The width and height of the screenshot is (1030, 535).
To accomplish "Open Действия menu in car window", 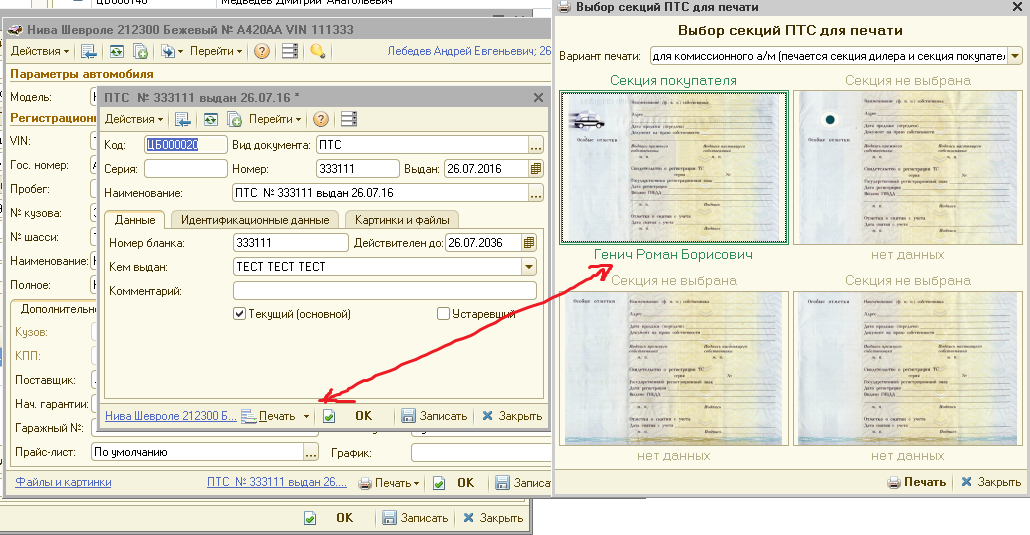I will click(x=39, y=51).
